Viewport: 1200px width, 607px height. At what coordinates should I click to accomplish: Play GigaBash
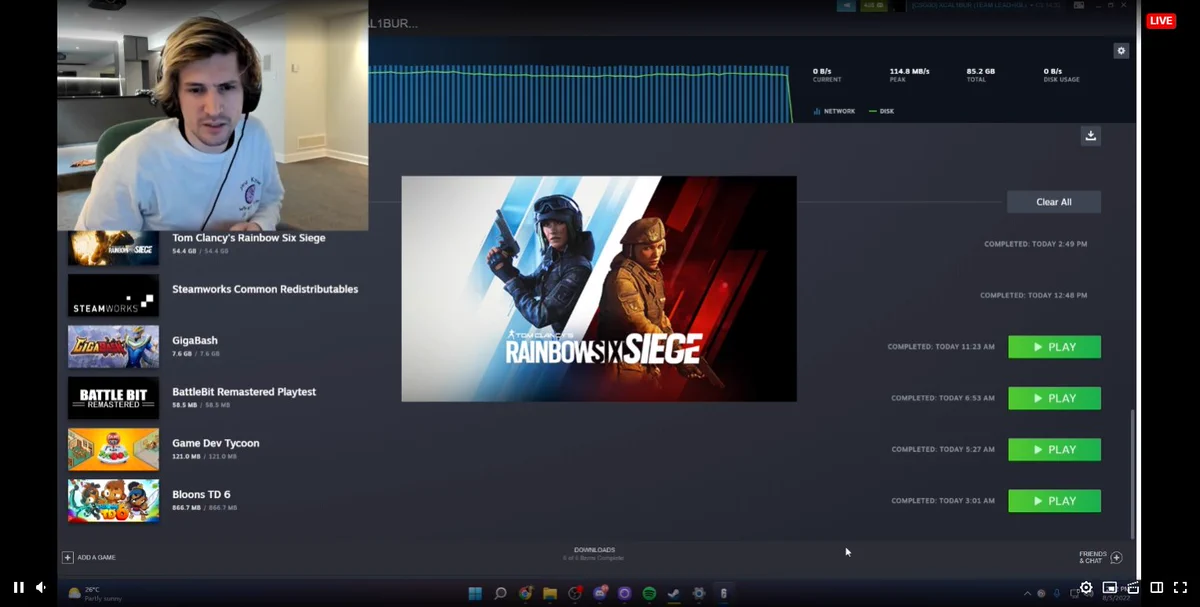click(x=1054, y=347)
